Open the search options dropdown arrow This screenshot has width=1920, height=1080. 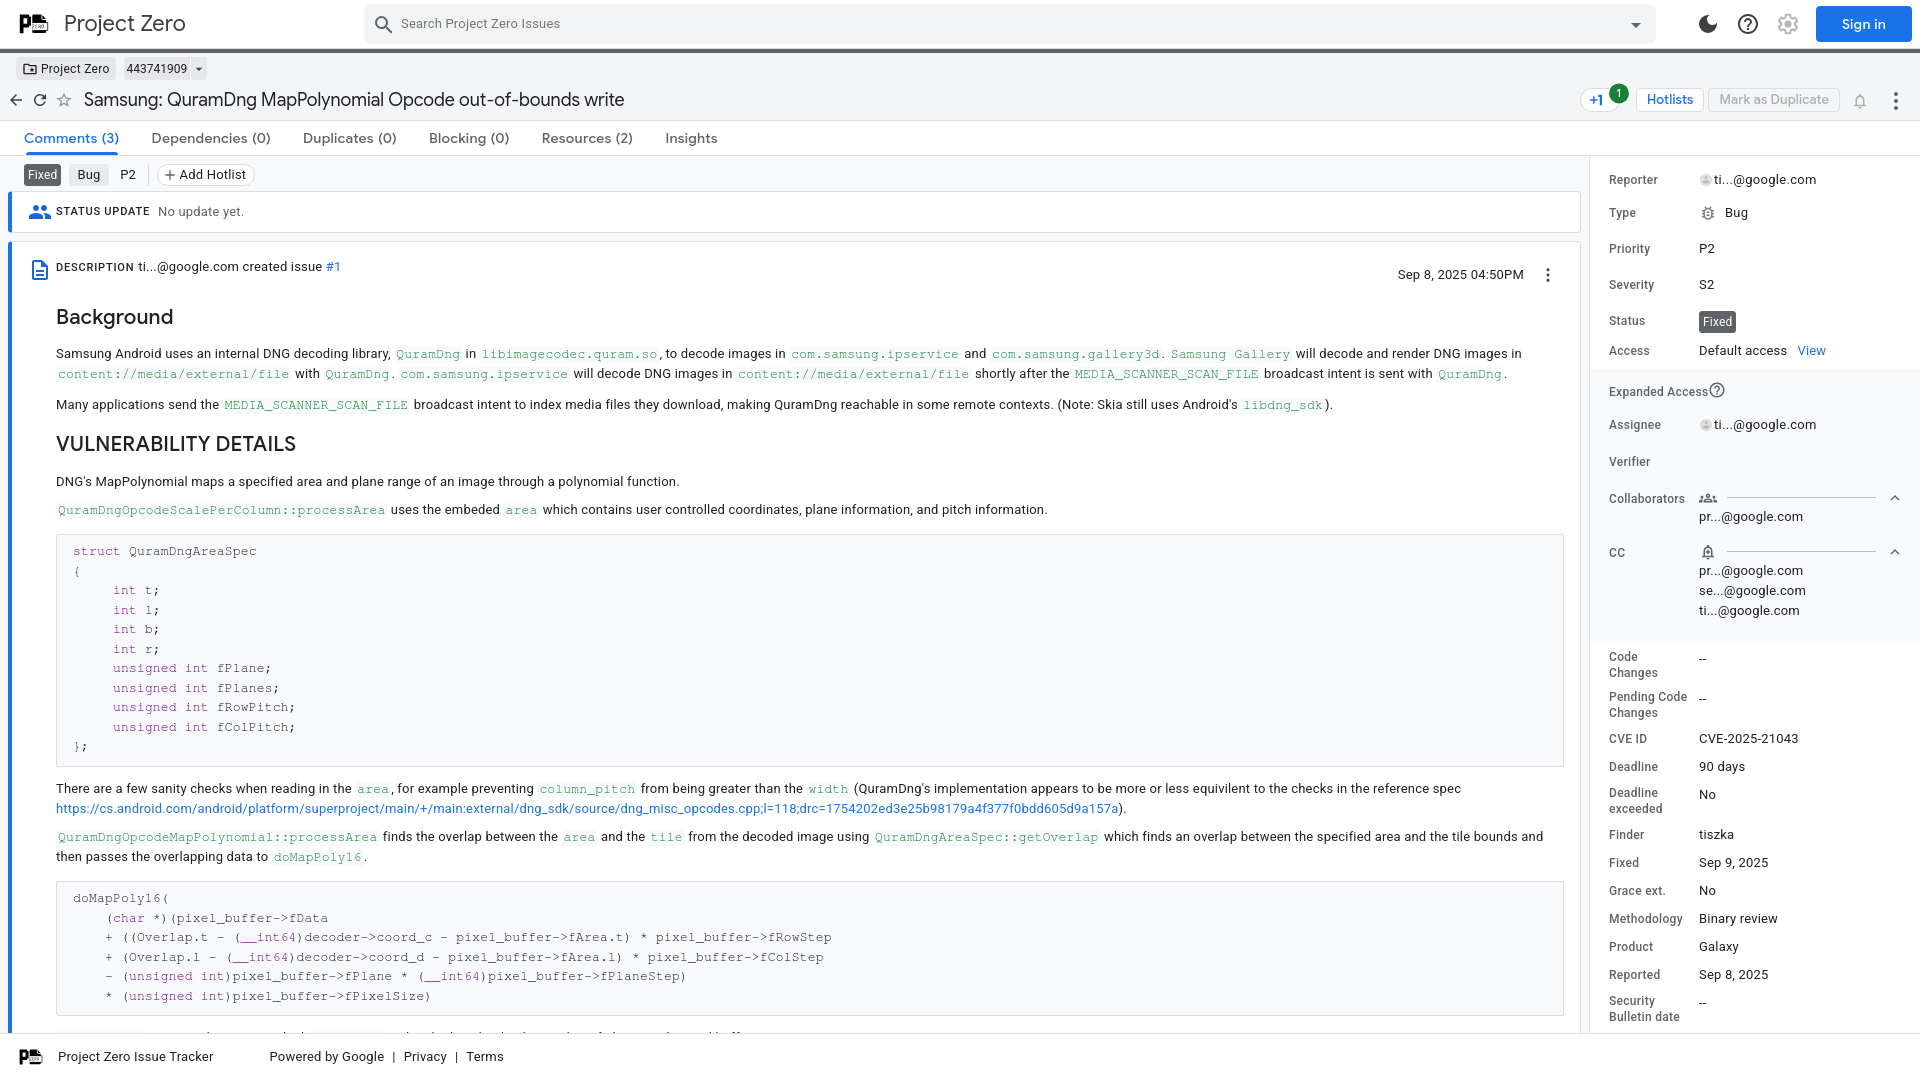(x=1634, y=23)
